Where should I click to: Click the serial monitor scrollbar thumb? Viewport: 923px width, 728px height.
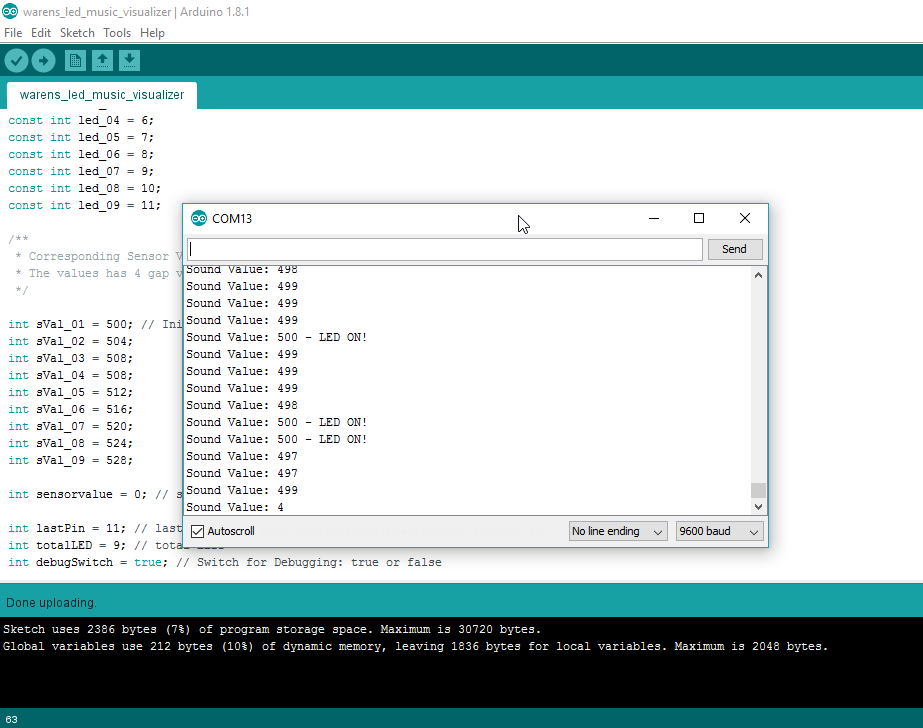pos(758,490)
